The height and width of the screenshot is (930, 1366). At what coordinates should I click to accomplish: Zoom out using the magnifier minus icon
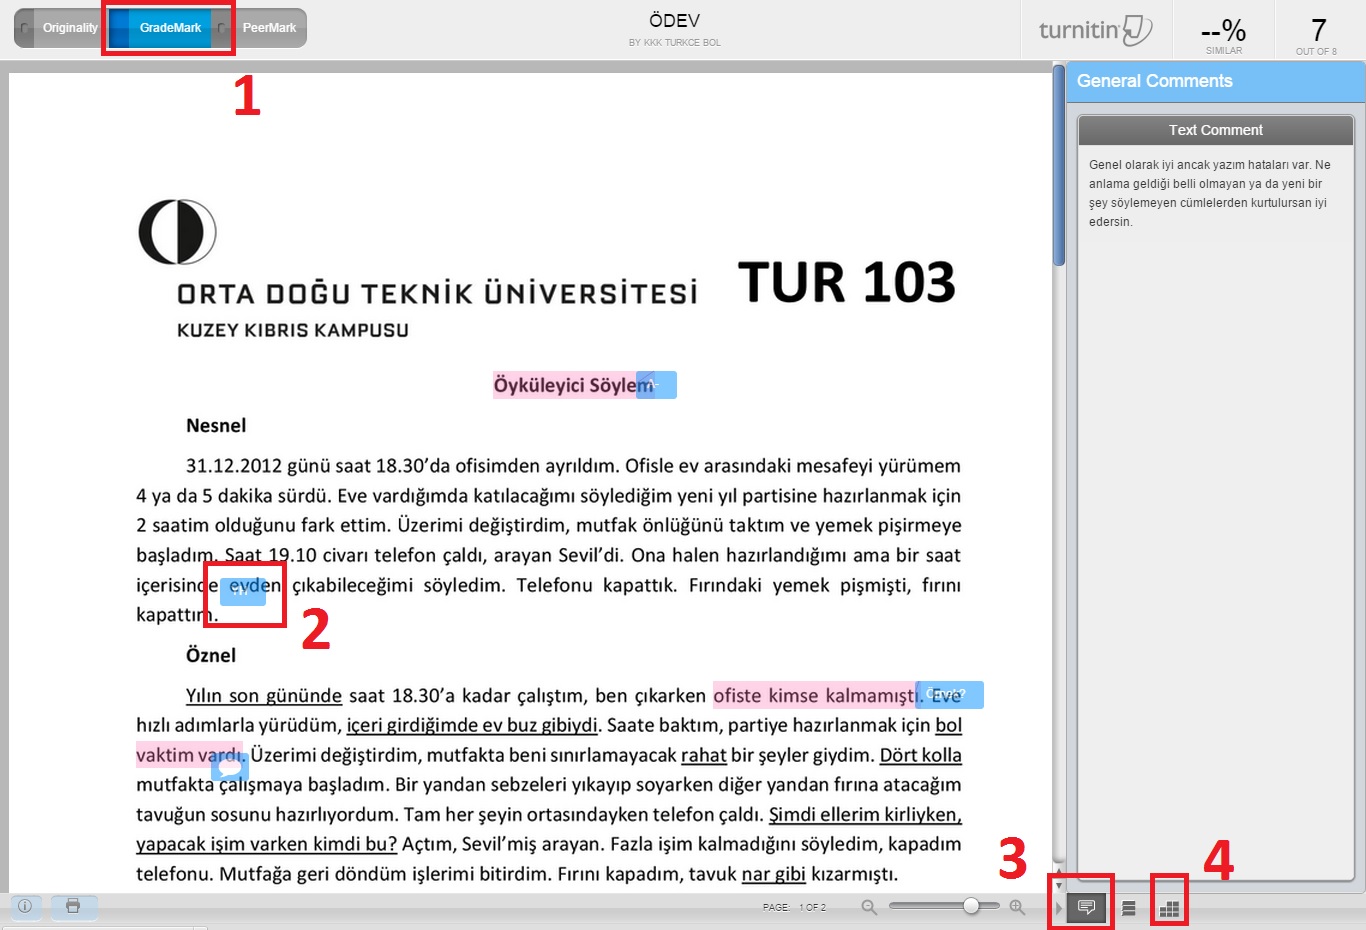click(x=869, y=907)
